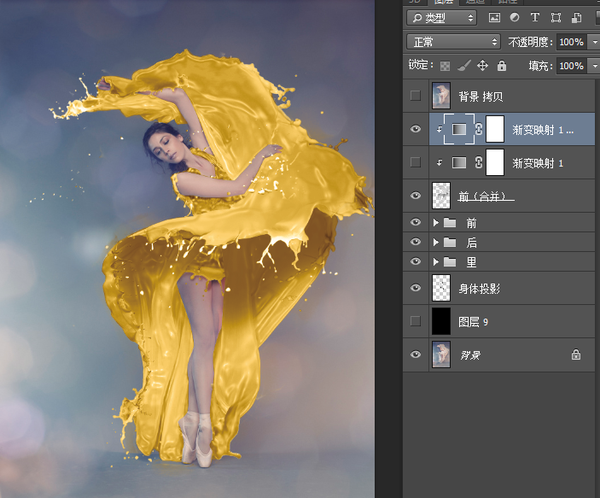The height and width of the screenshot is (498, 600).
Task: Click the lock transparent pixels icon
Action: click(444, 65)
